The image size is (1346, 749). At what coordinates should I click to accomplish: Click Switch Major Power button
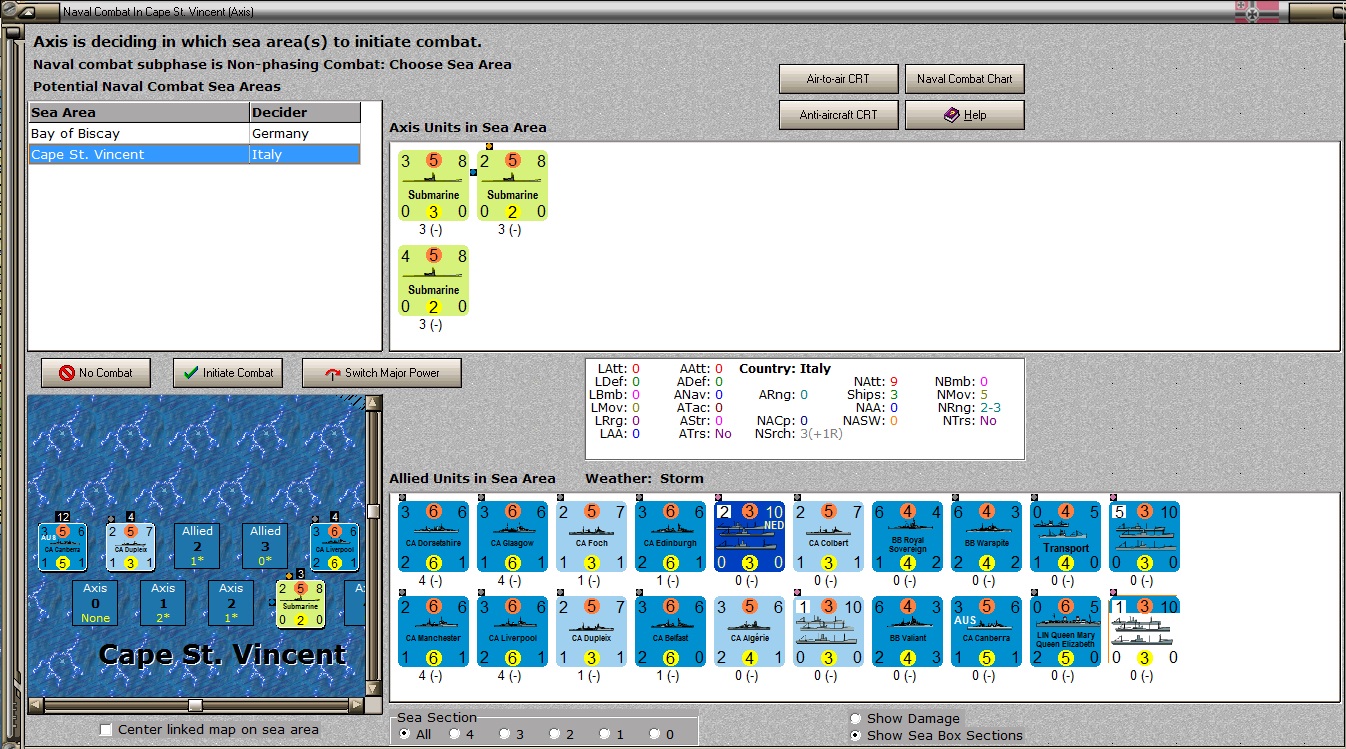coord(382,373)
